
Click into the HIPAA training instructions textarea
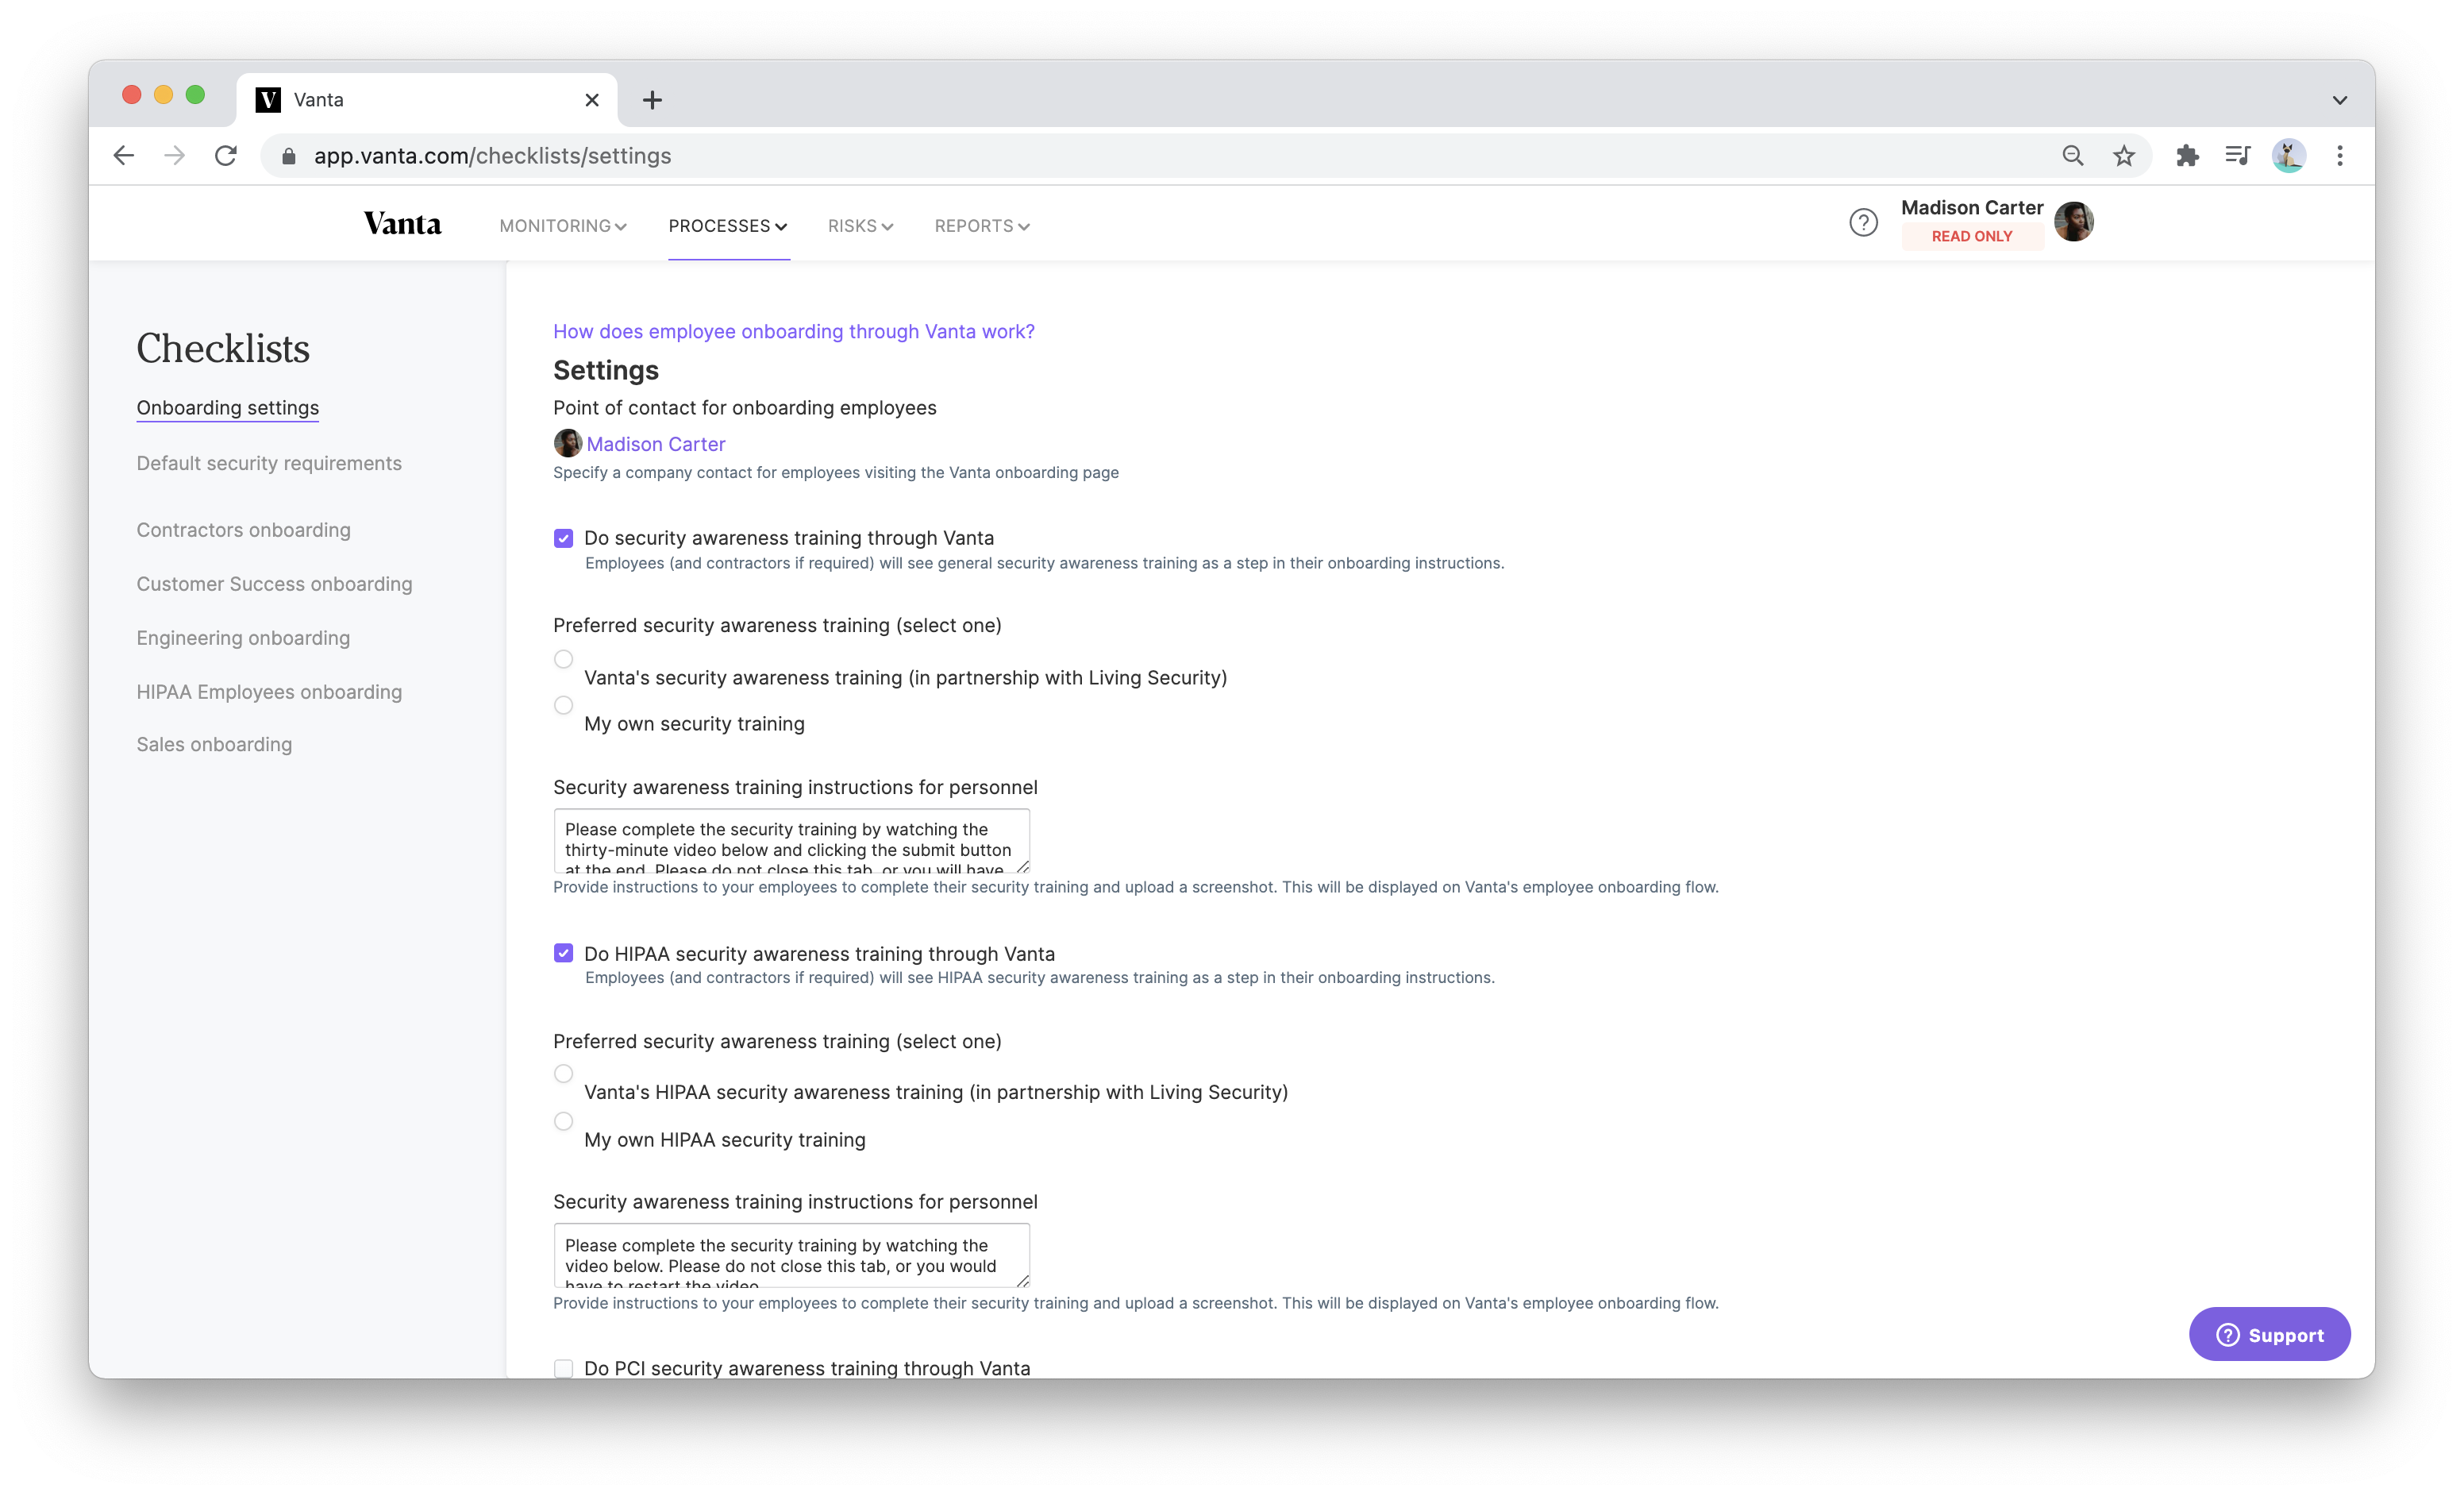tap(791, 1256)
